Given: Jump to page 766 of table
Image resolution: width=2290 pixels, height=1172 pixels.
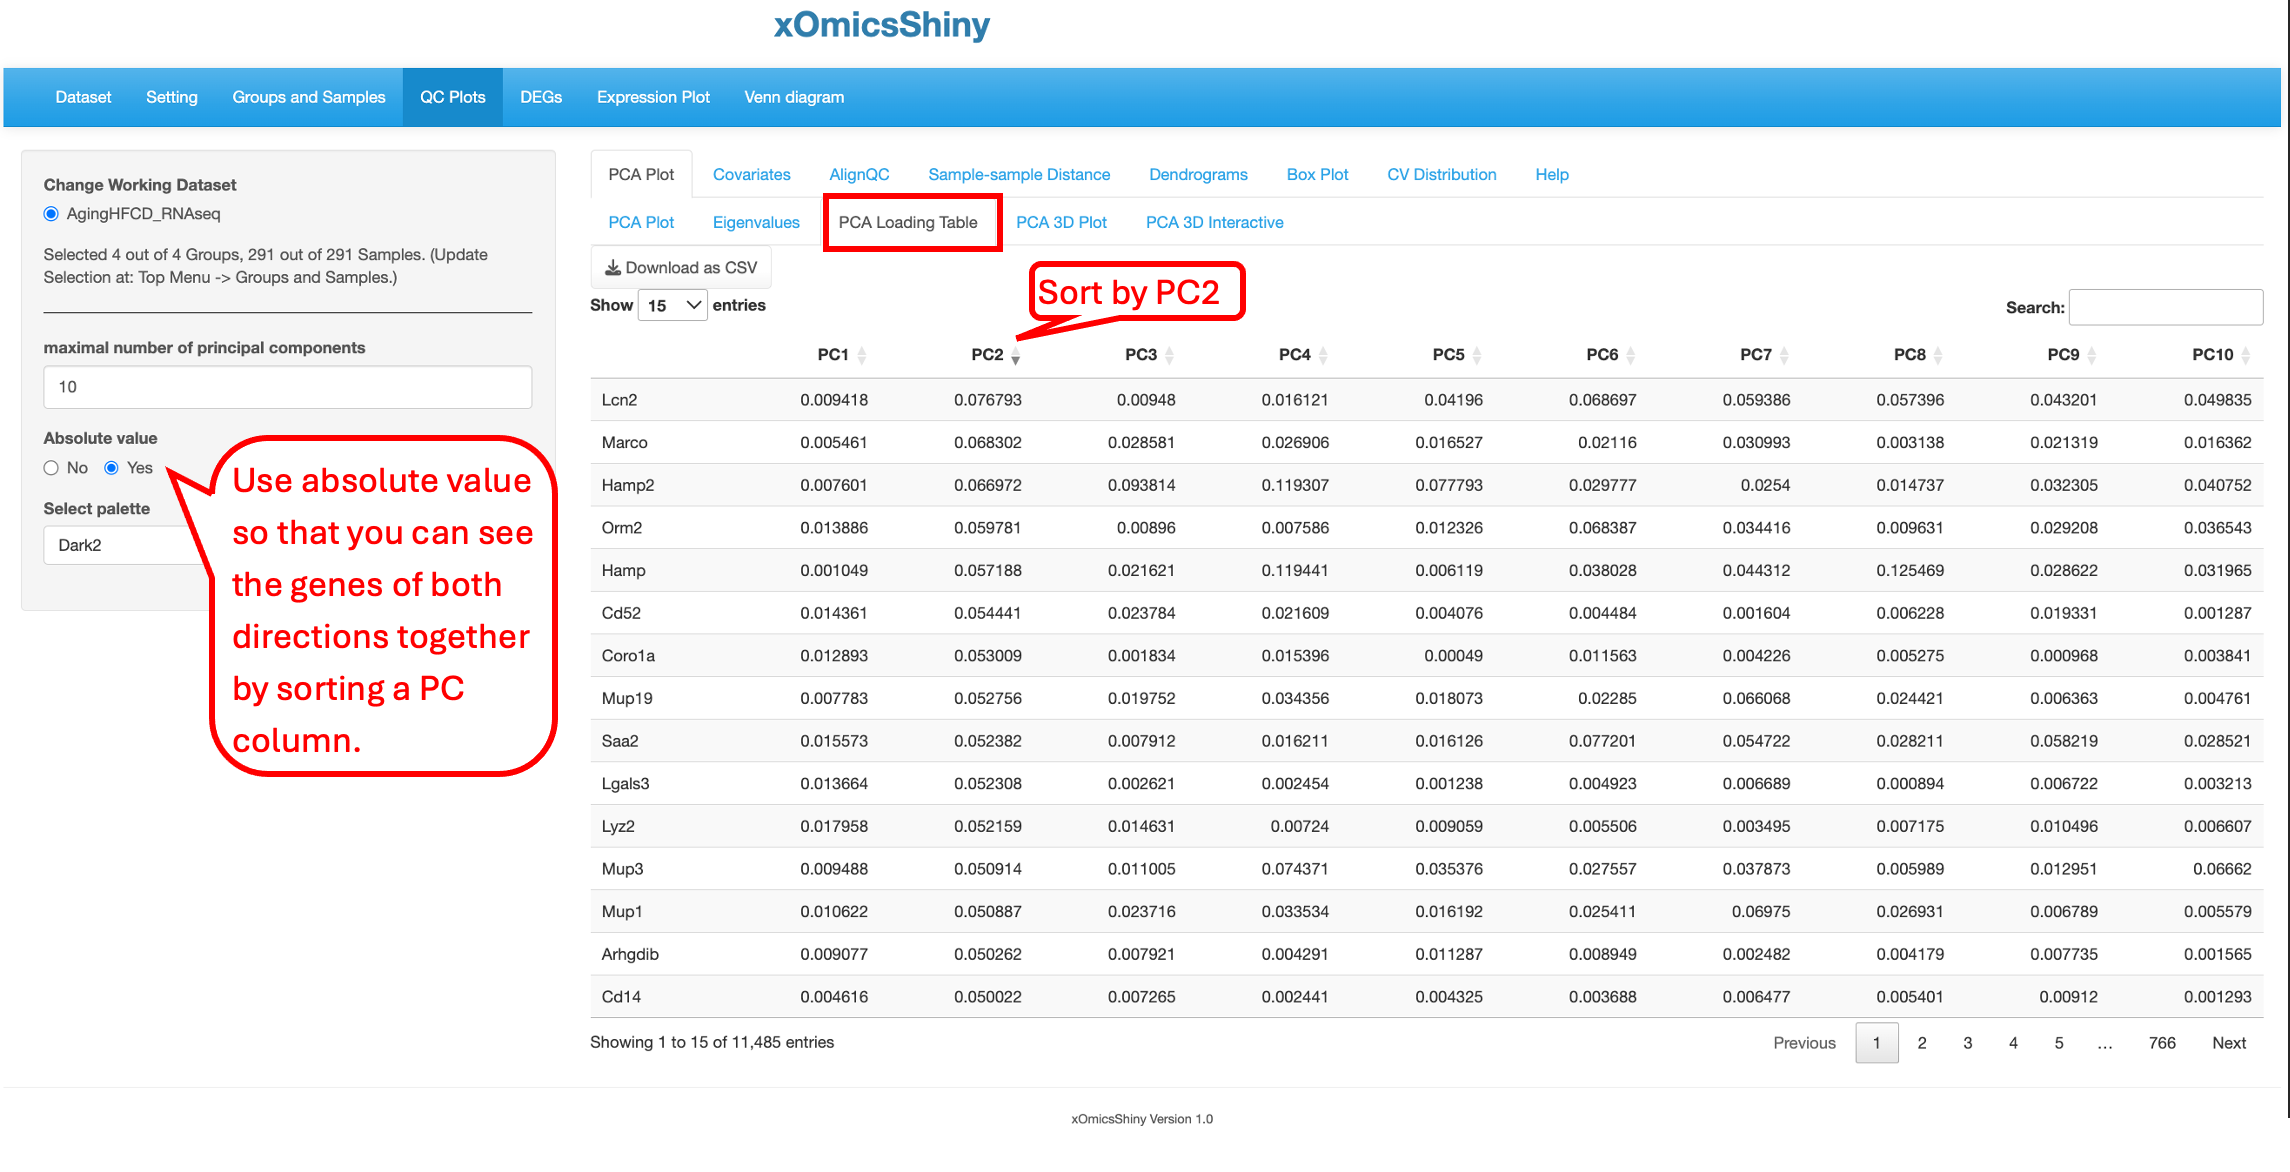Looking at the screenshot, I should pos(2162,1043).
